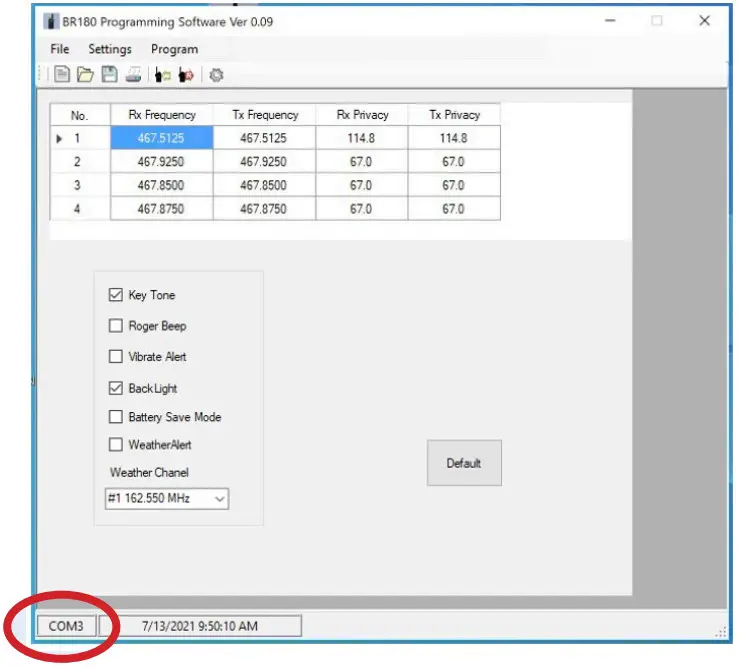Enable Battery Save Mode checkbox
740x668 pixels.
(x=116, y=417)
